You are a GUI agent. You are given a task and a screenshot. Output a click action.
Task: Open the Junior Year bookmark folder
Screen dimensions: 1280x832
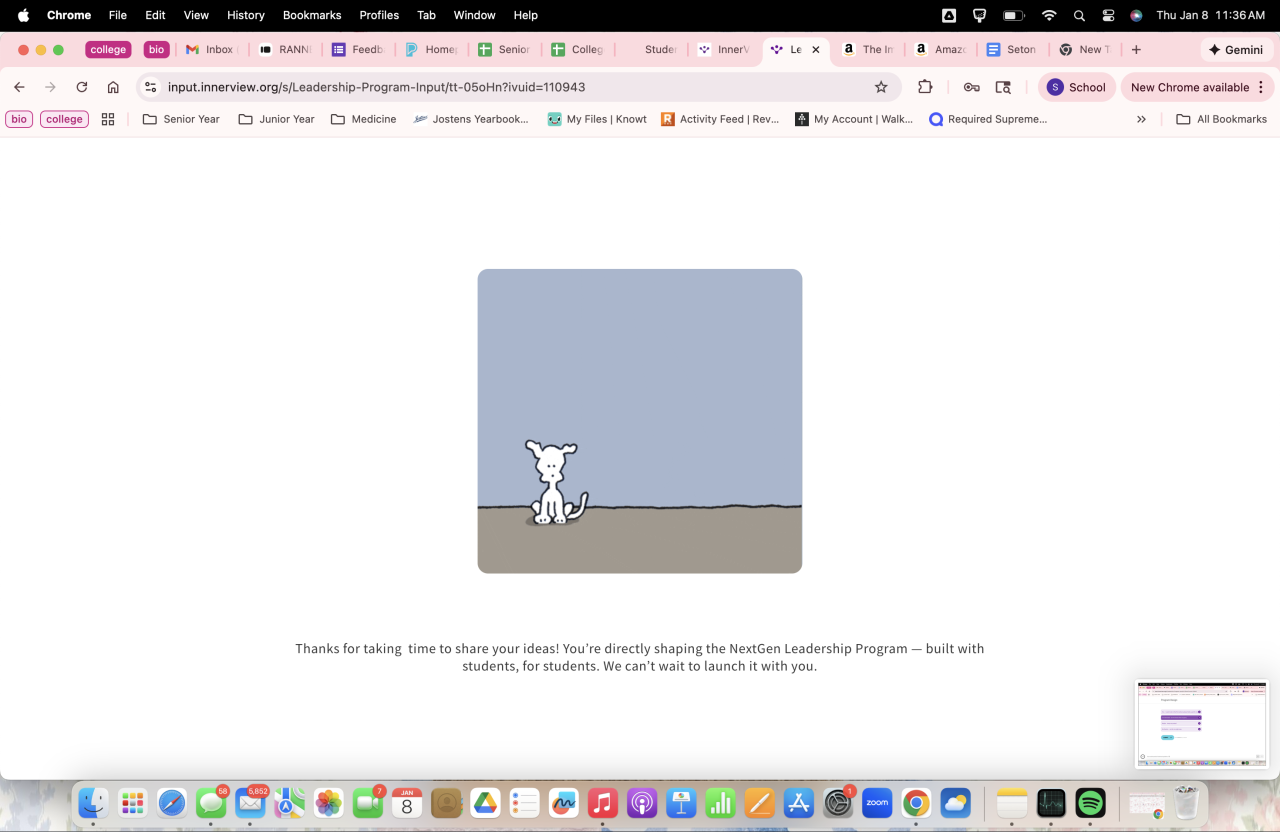(276, 119)
